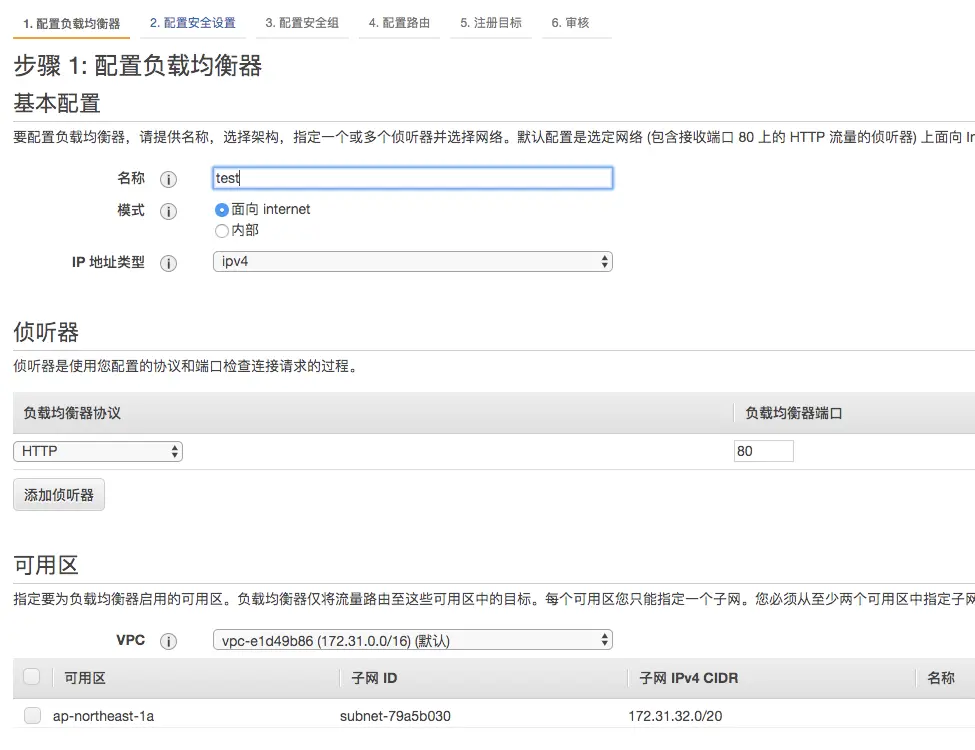Check the ap-northeast-1a availability zone checkbox
975x750 pixels.
tap(32, 715)
